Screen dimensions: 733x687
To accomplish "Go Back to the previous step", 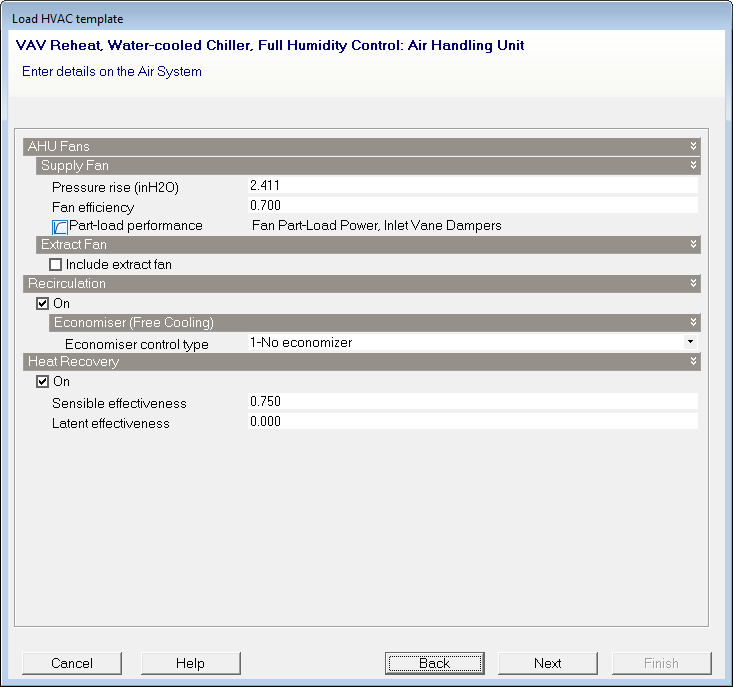I will pyautogui.click(x=434, y=663).
